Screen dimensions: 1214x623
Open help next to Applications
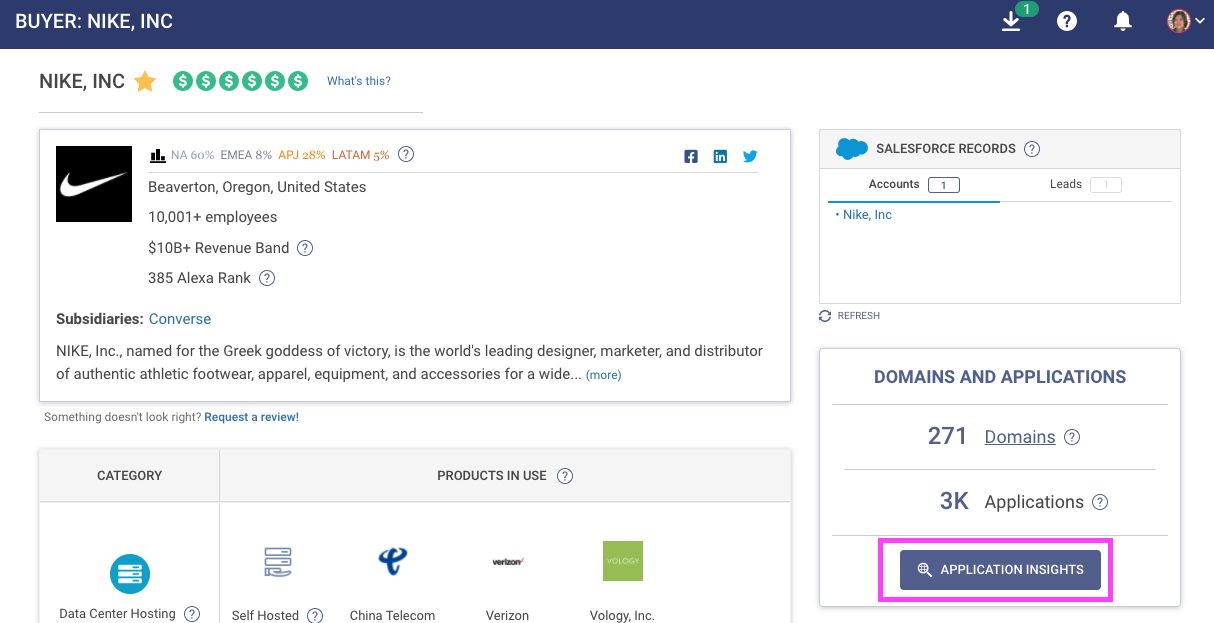(1100, 502)
